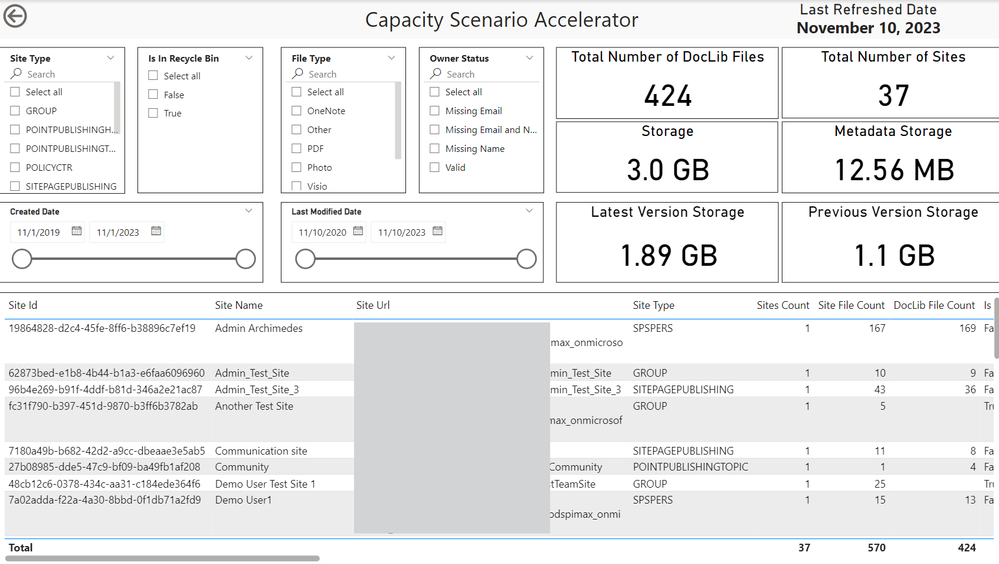Viewport: 999px width, 564px height.
Task: Check False in Is In Recycle Bin
Action: [x=153, y=94]
